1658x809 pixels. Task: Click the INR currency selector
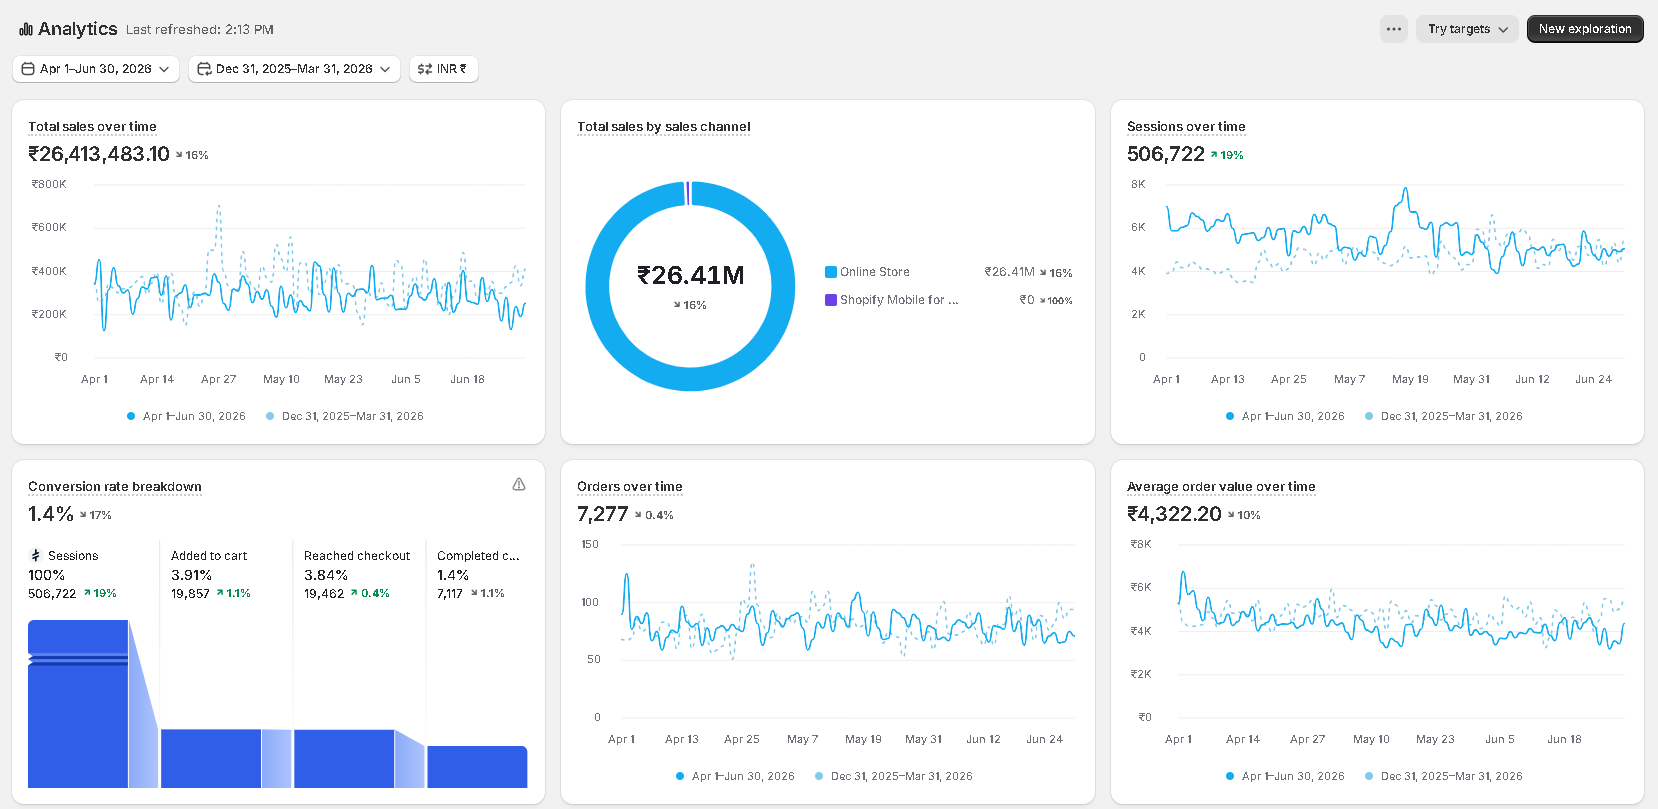click(443, 69)
